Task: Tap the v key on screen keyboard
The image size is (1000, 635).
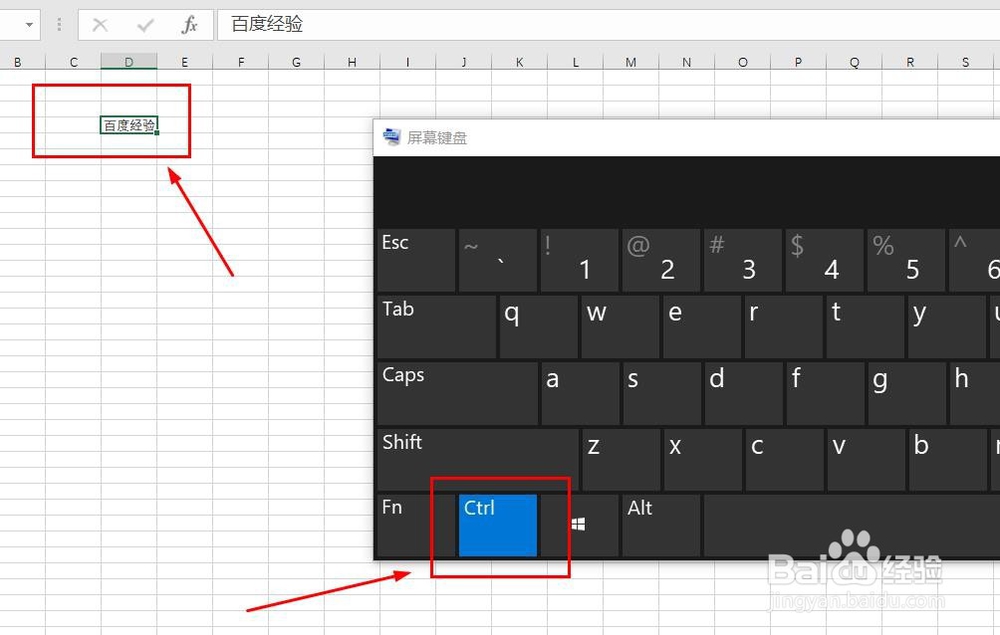Action: pyautogui.click(x=866, y=460)
